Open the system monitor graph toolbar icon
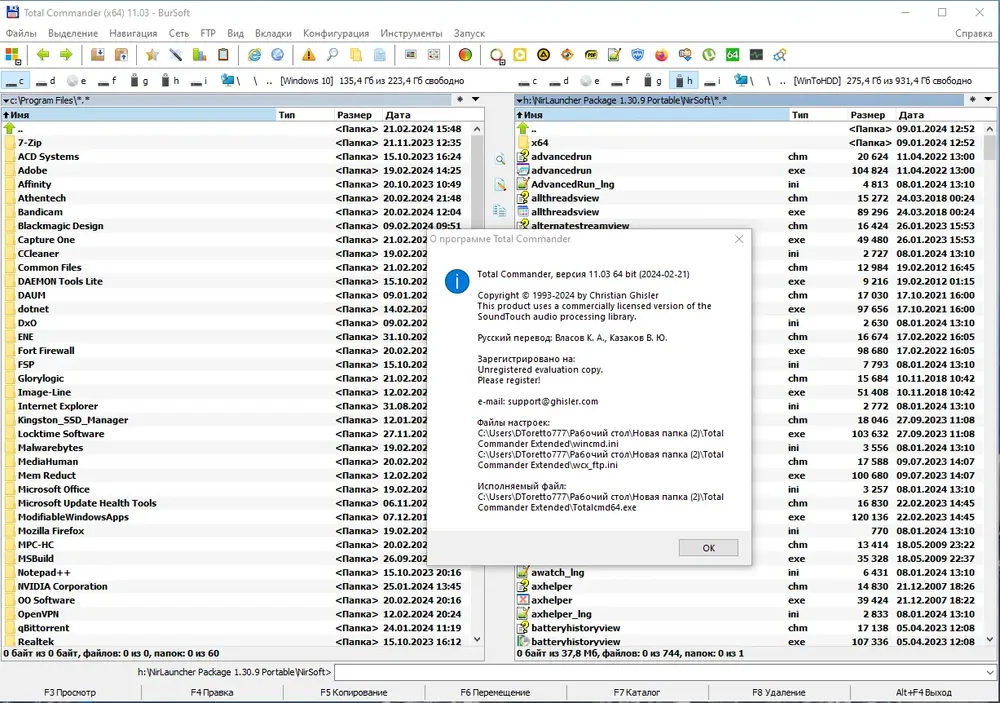 tap(756, 55)
